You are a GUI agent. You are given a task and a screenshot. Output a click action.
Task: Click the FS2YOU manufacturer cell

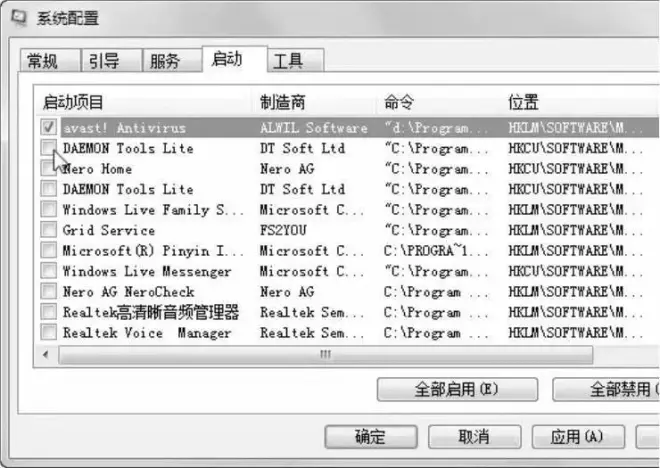pyautogui.click(x=283, y=230)
